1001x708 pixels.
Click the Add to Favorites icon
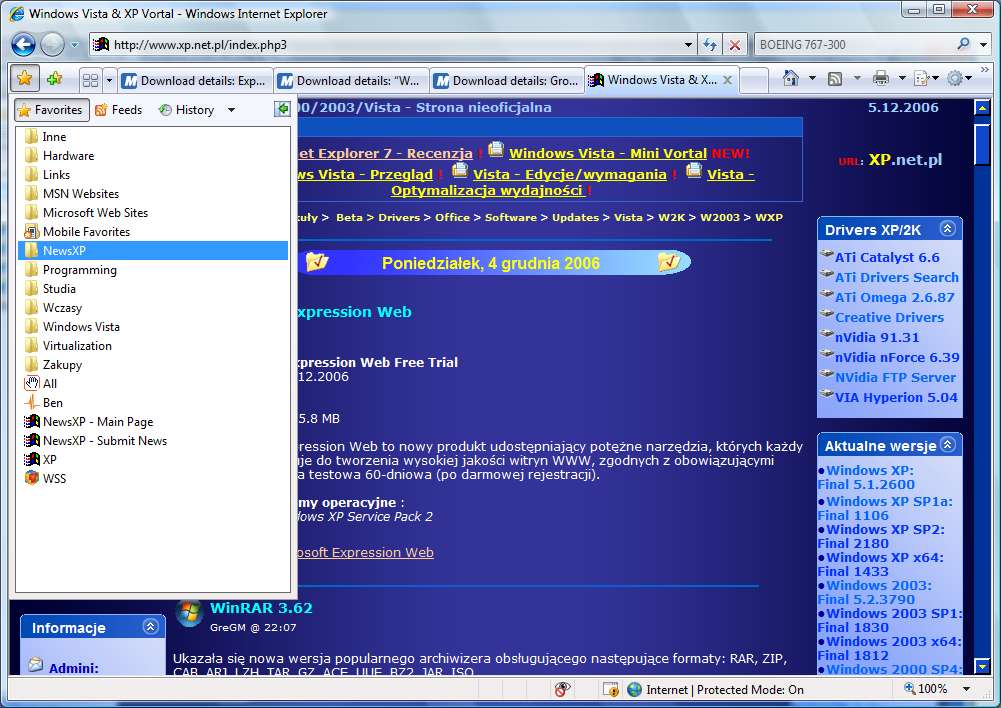coord(55,79)
